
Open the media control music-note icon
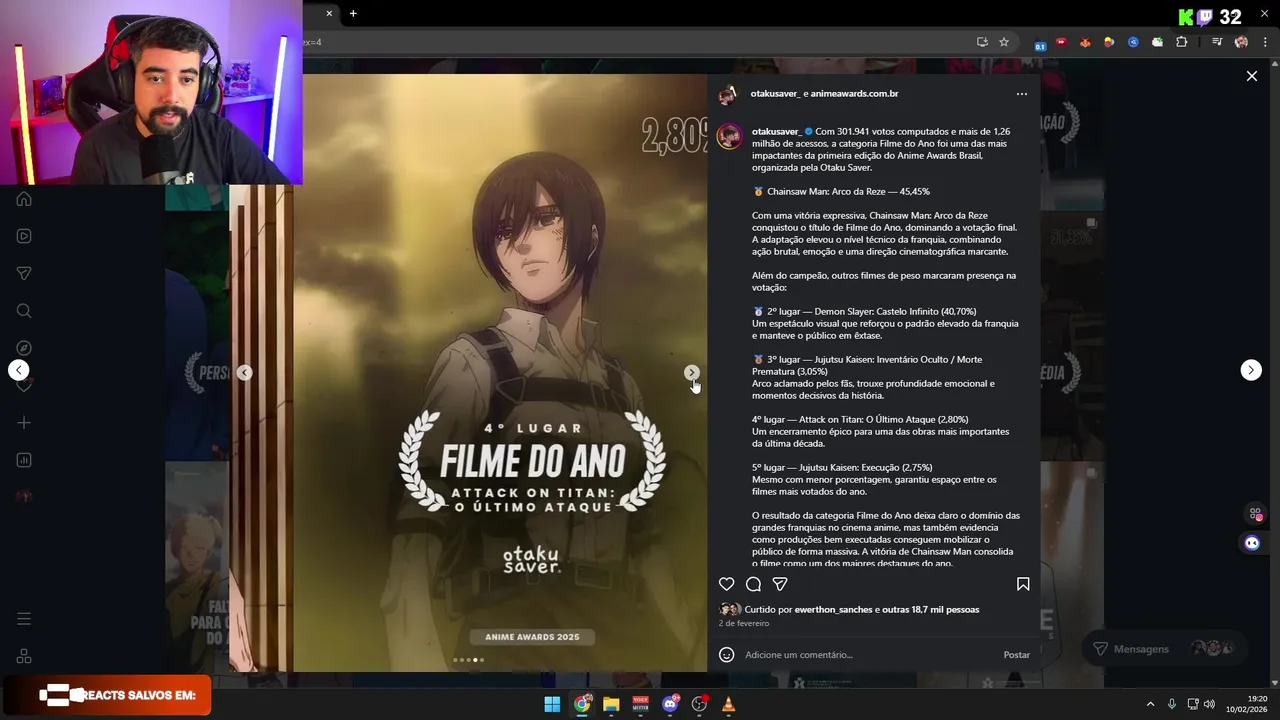pos(1217,42)
